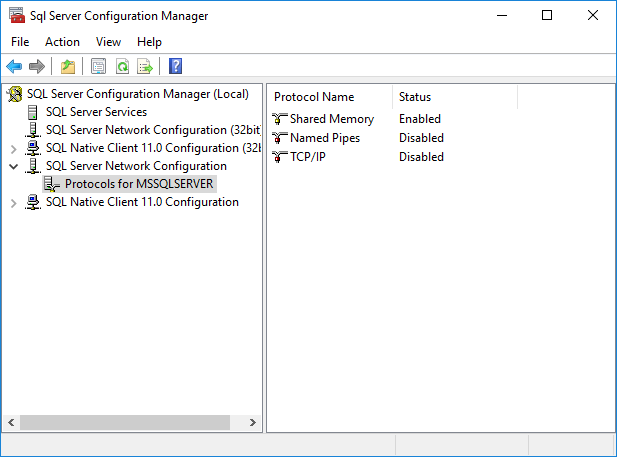Open Properties from the toolbar
The image size is (617, 457).
point(98,66)
